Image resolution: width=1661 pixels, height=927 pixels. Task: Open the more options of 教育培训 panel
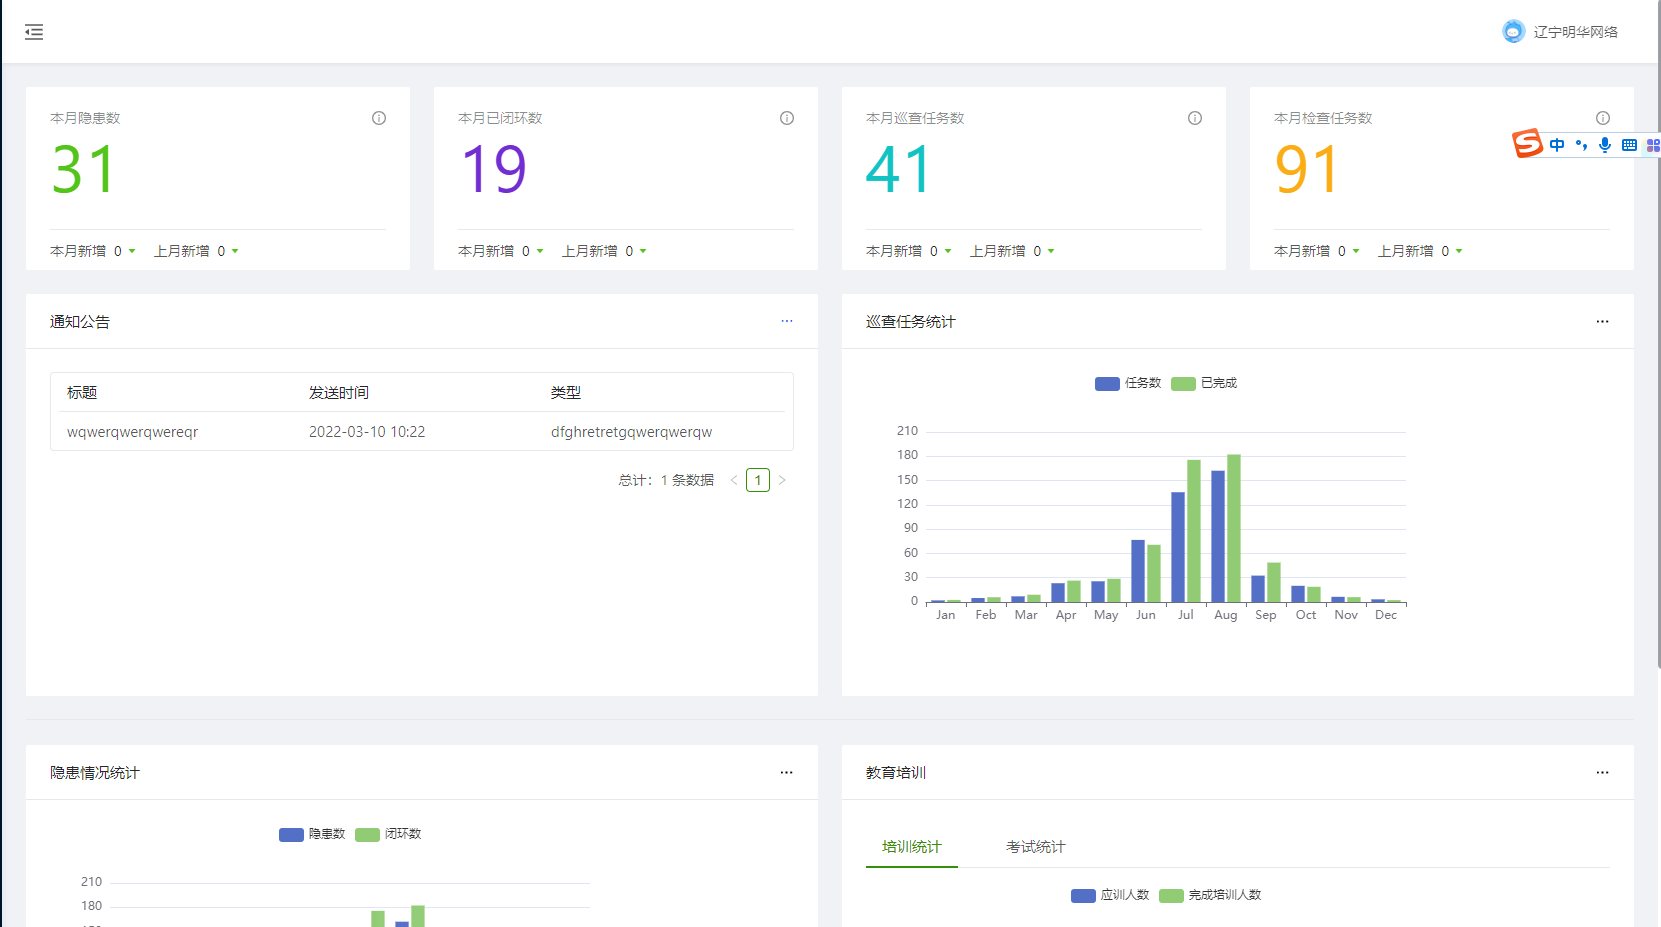pos(1603,772)
